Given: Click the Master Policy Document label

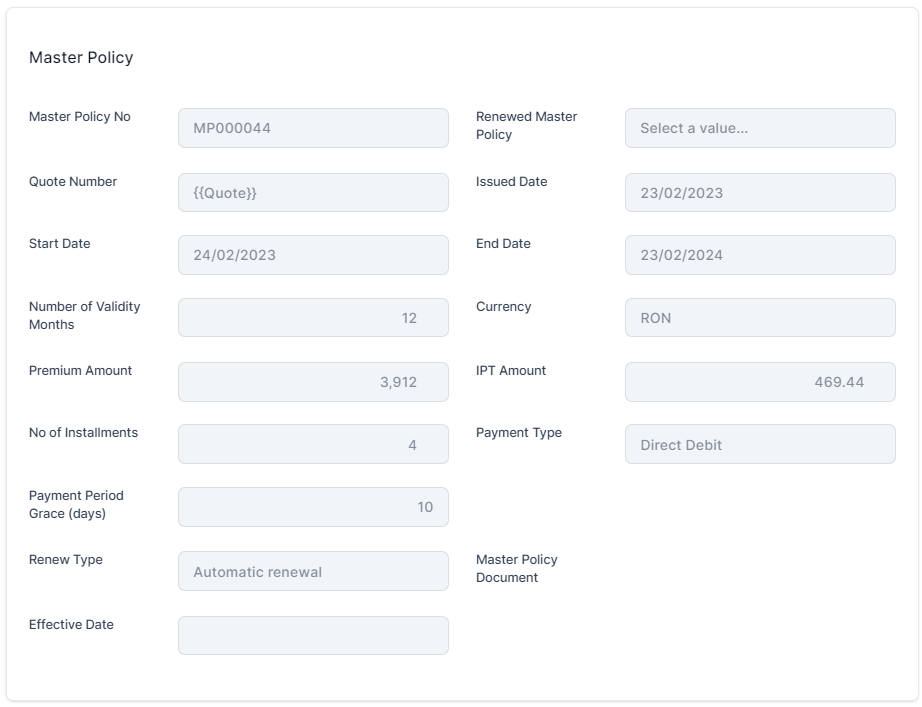Looking at the screenshot, I should (x=516, y=568).
